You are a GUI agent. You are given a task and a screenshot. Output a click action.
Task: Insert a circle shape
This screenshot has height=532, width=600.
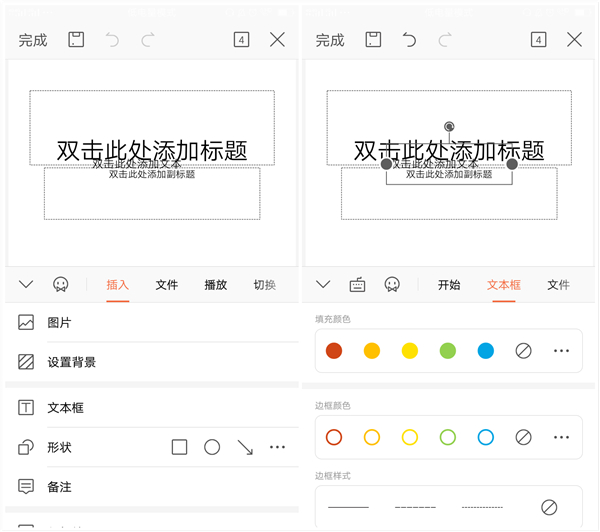[x=212, y=447]
